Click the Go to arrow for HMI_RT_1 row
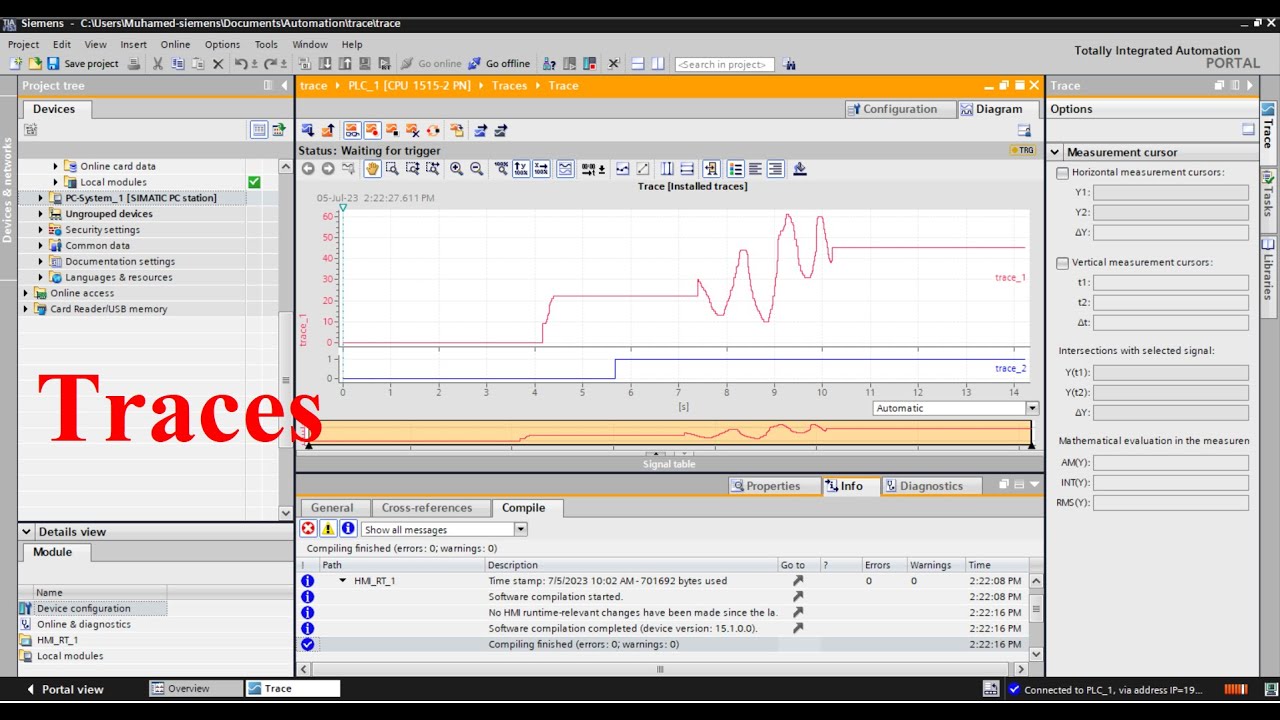 coord(798,580)
